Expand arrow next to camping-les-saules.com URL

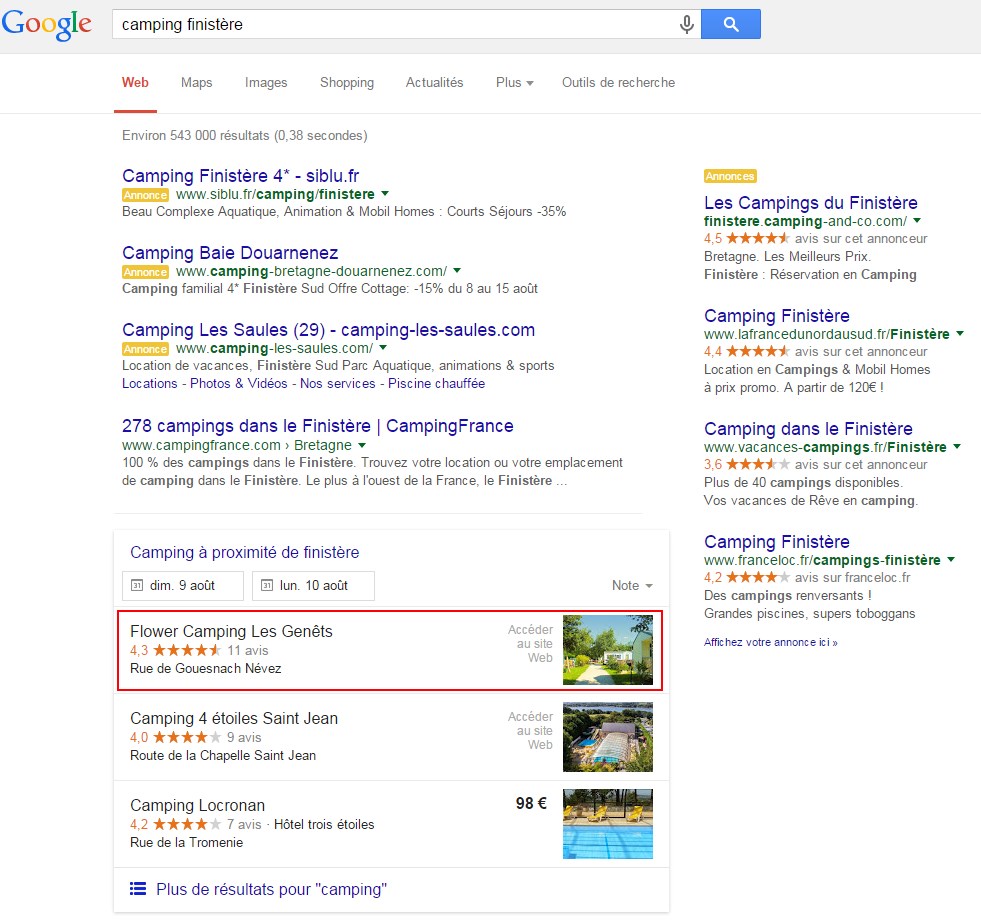coord(383,348)
